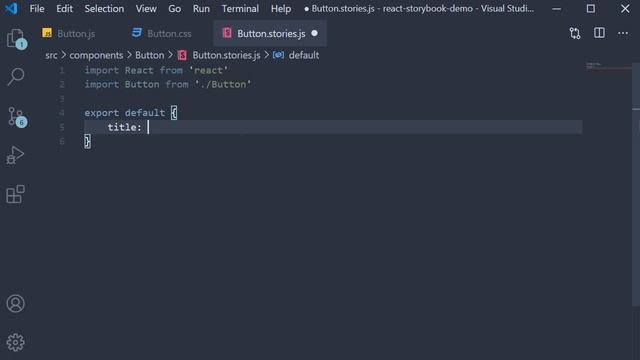Maximize the VS Code window
Image resolution: width=640 pixels, height=360 pixels.
pos(591,9)
